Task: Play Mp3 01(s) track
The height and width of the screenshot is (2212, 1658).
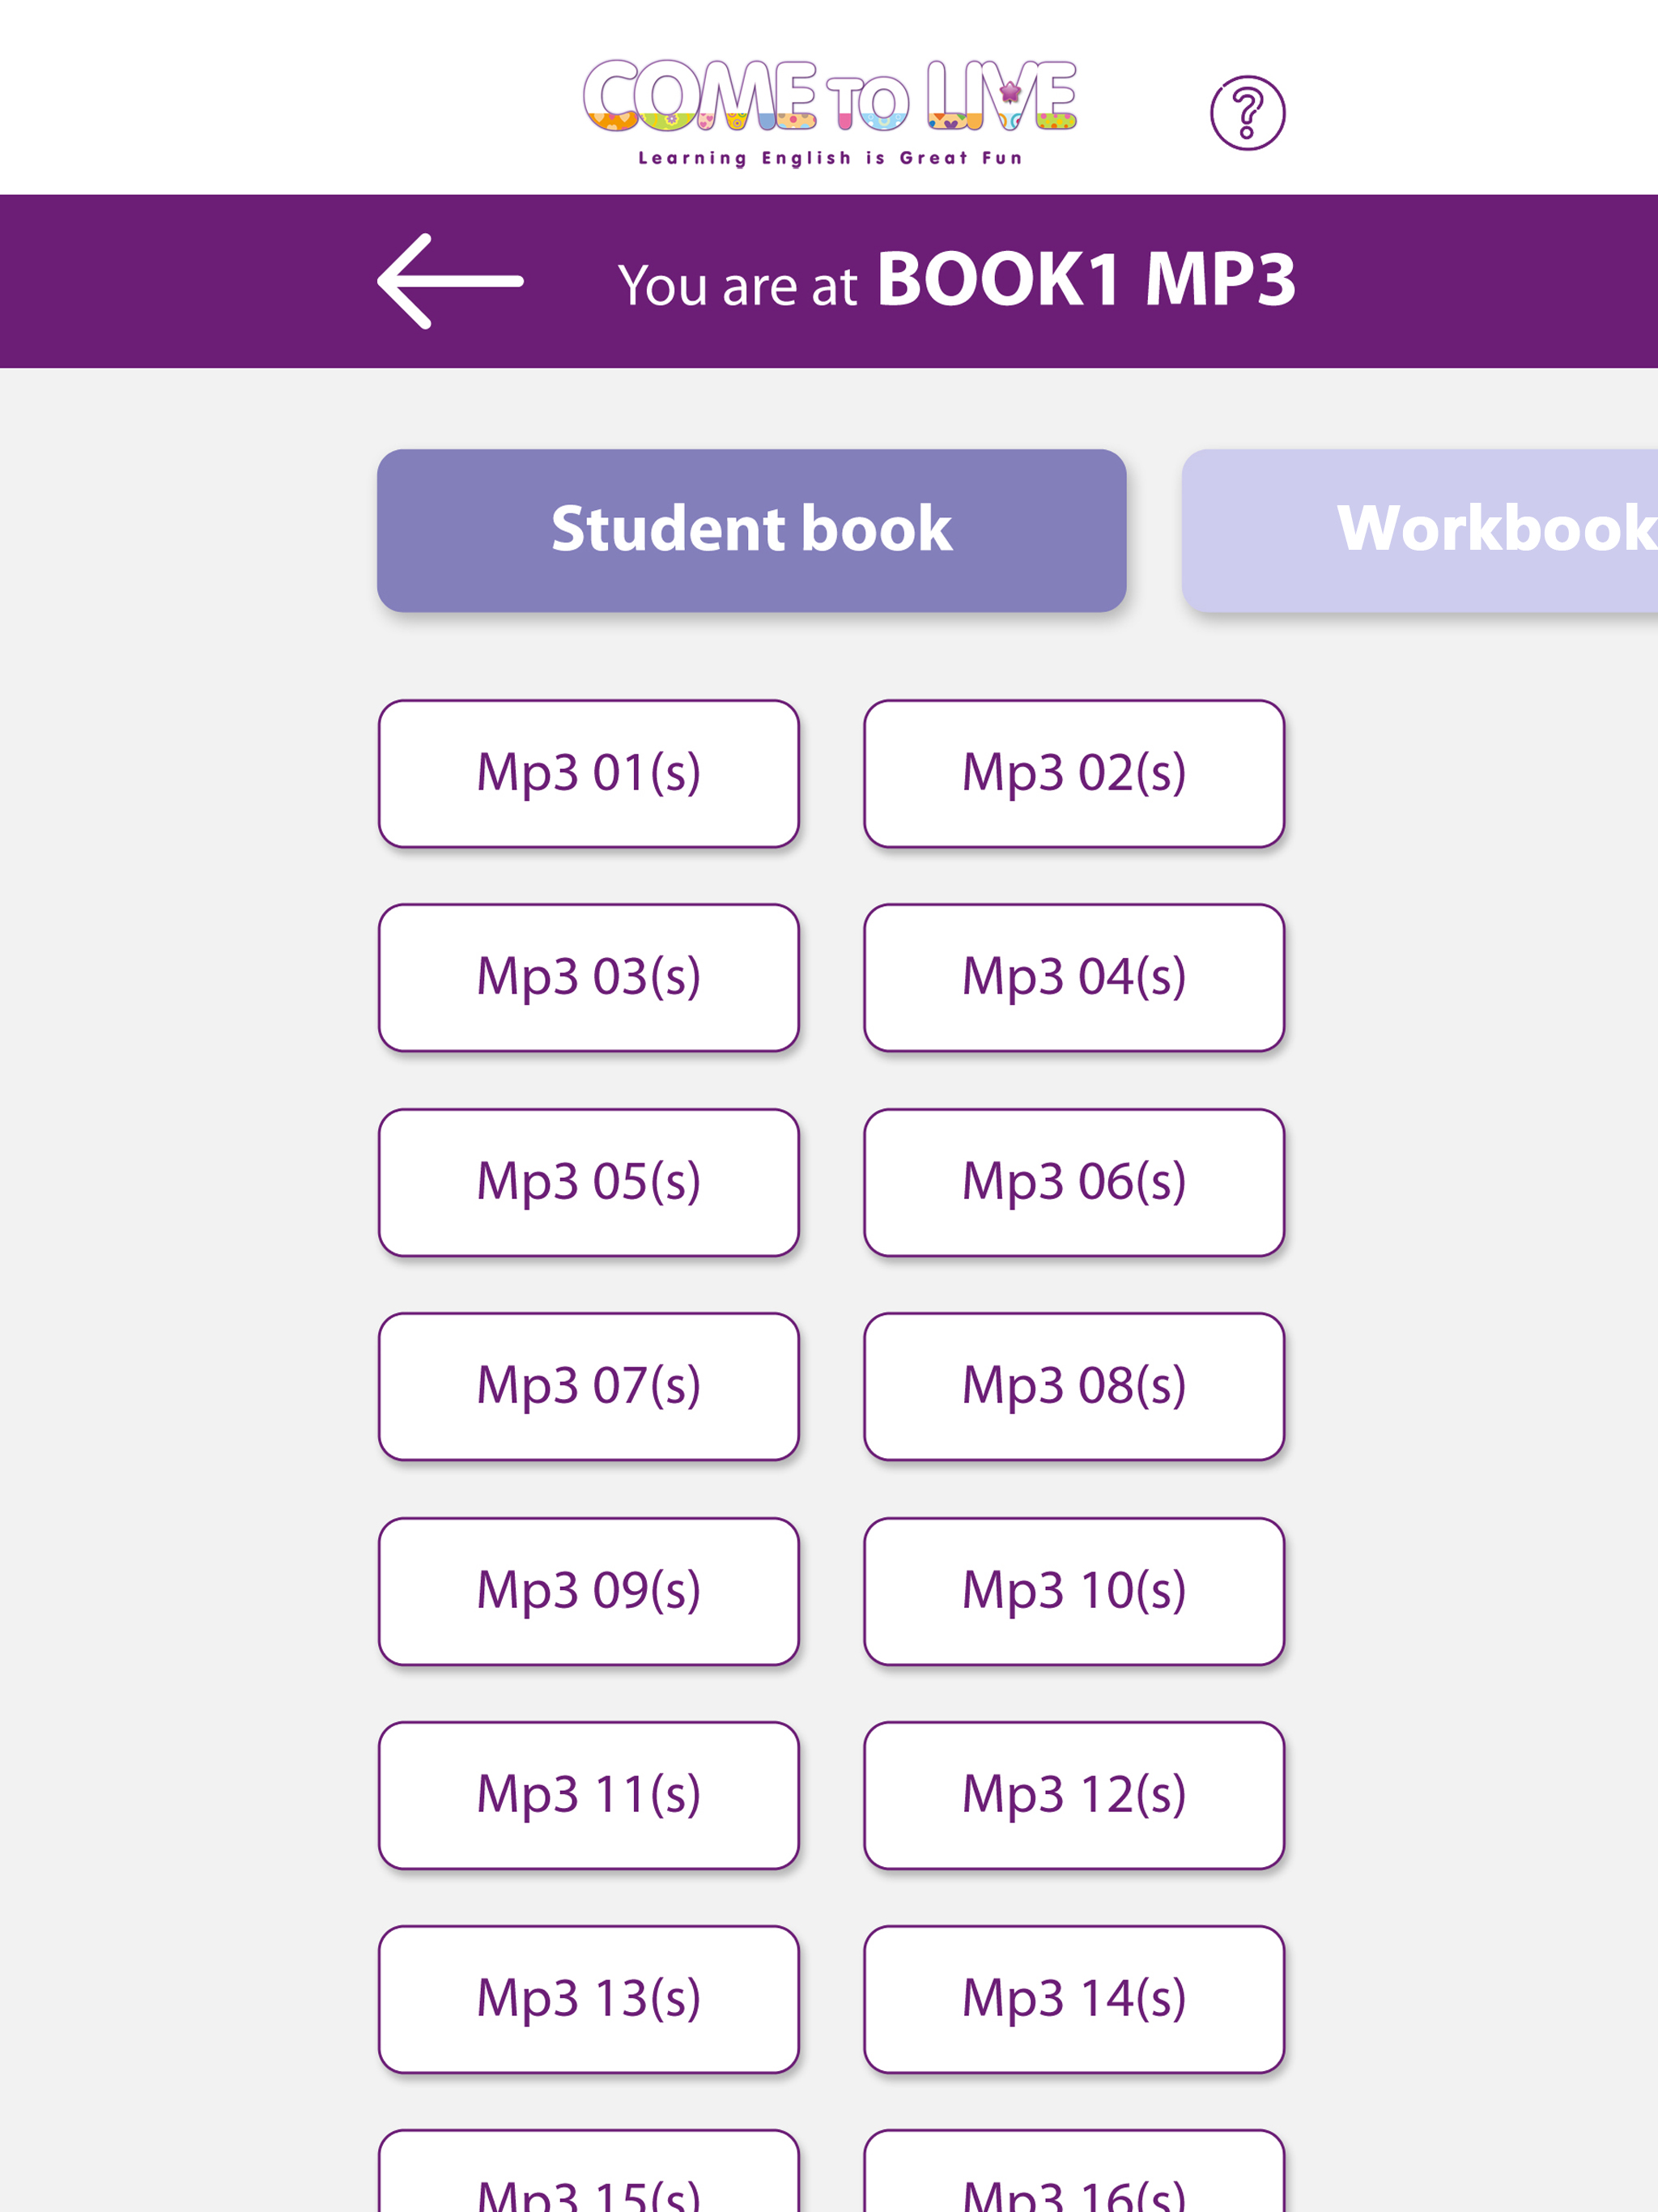Action: coord(588,773)
